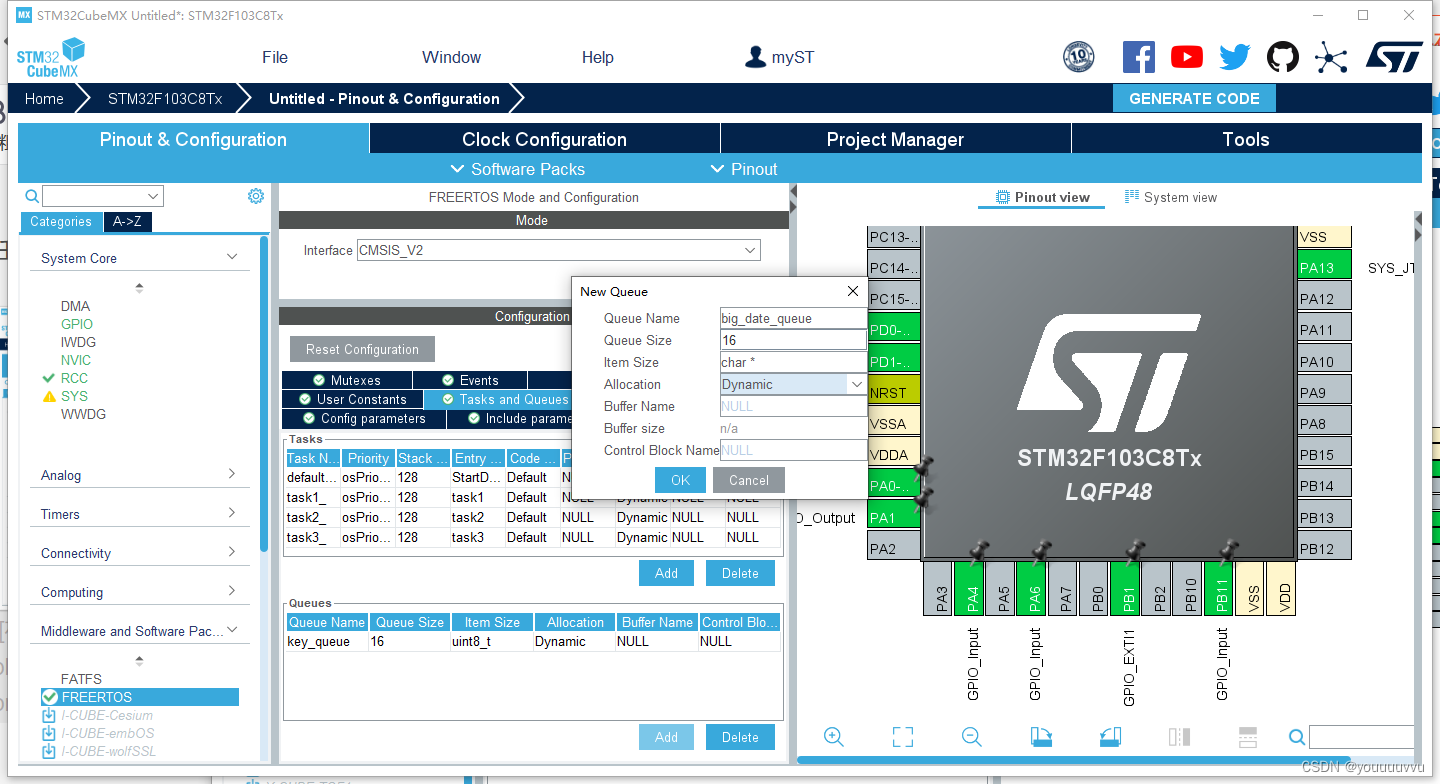This screenshot has width=1440, height=784.
Task: Click the 10-year anniversary badge icon
Action: pos(1079,57)
